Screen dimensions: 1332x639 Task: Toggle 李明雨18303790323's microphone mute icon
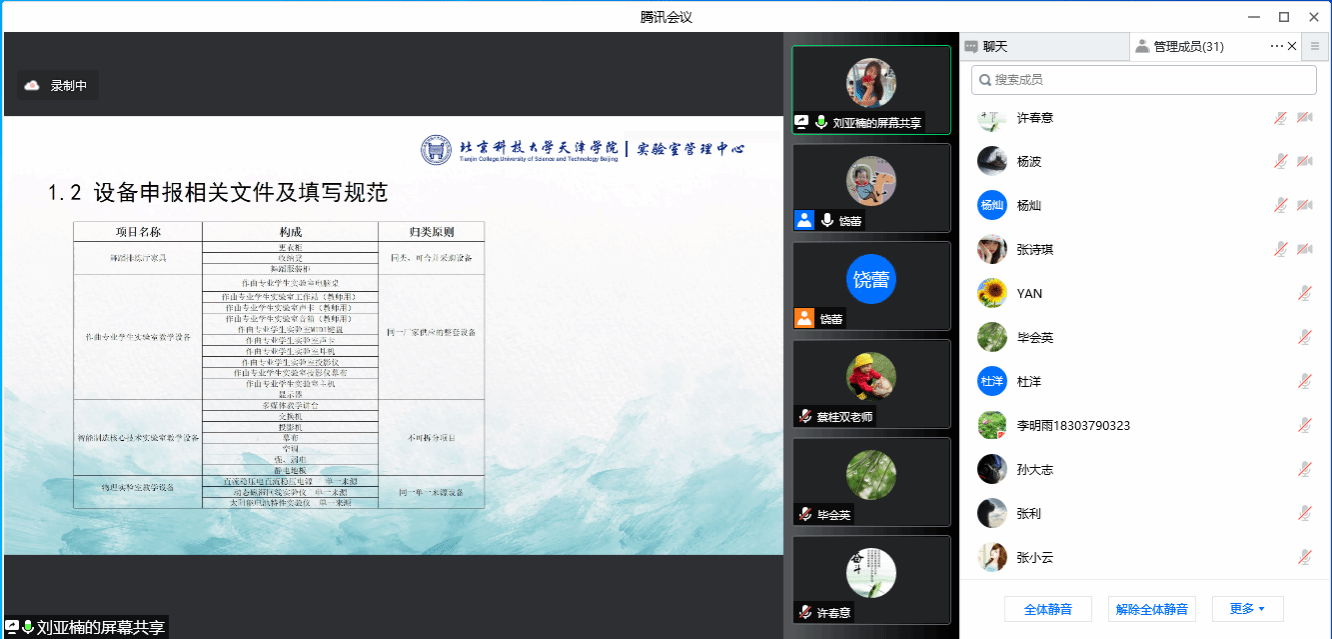pos(1304,426)
